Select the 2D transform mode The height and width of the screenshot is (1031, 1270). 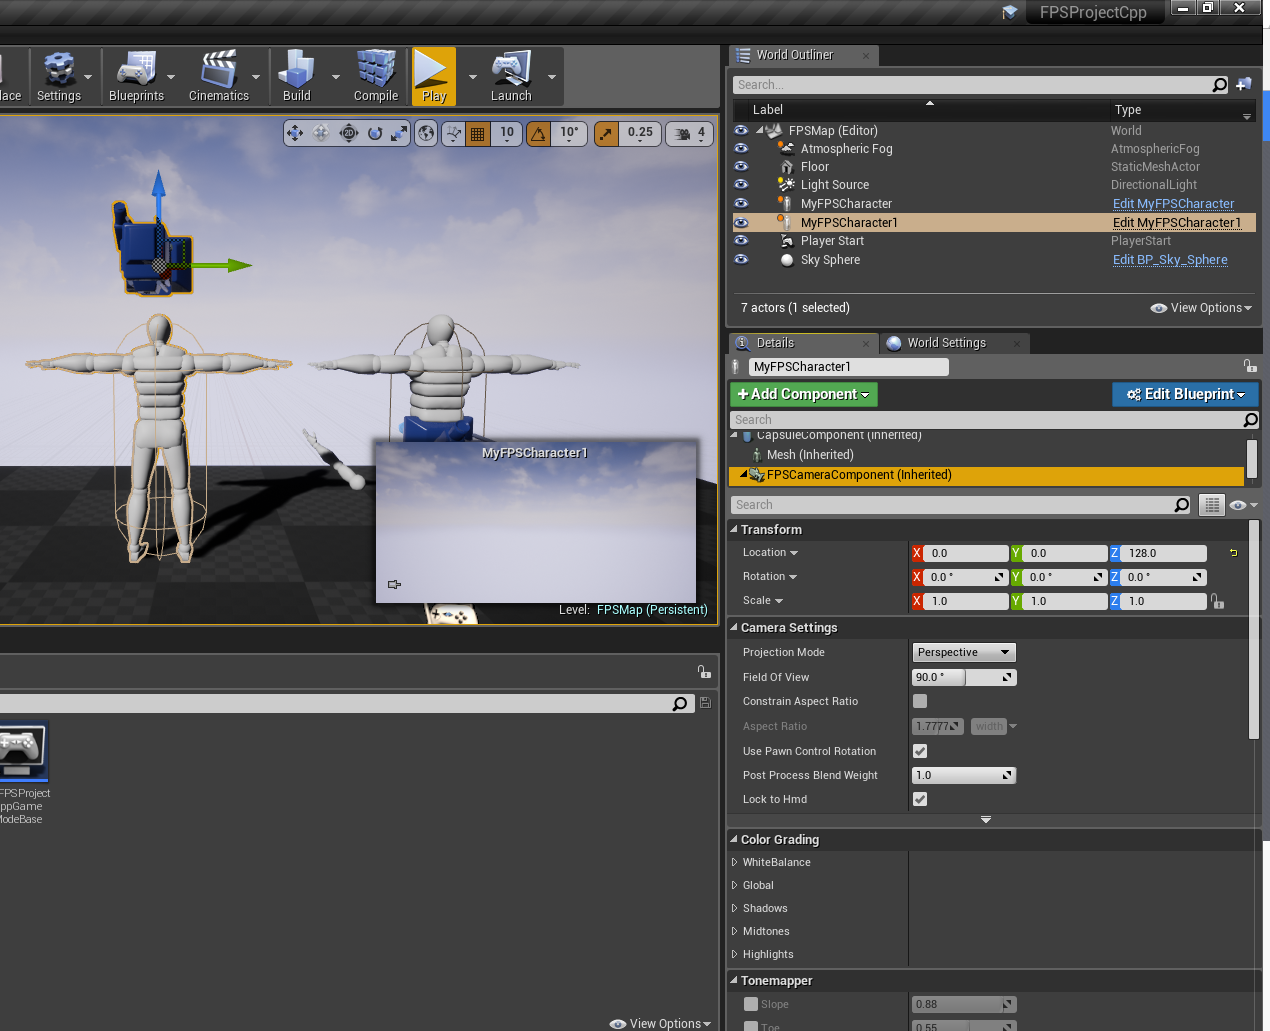(x=348, y=133)
